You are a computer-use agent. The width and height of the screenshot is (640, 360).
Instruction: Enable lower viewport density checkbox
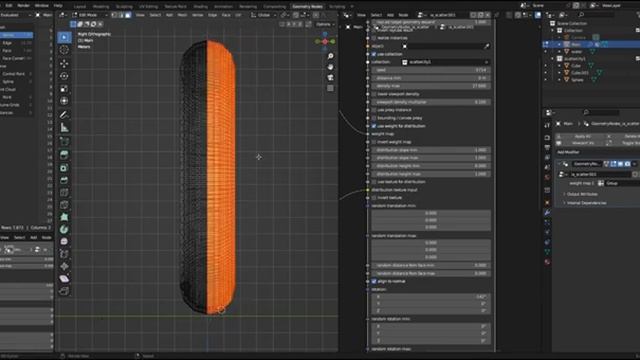coord(374,94)
